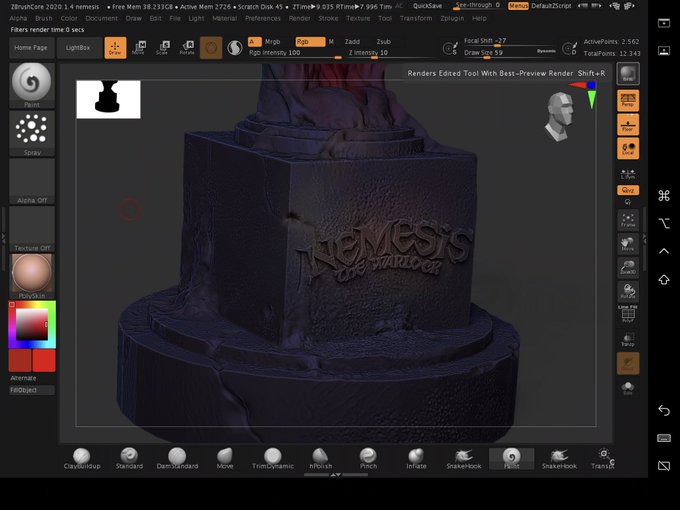This screenshot has height=510, width=680.
Task: Toggle the Zsub sculpt mode
Action: (383, 42)
